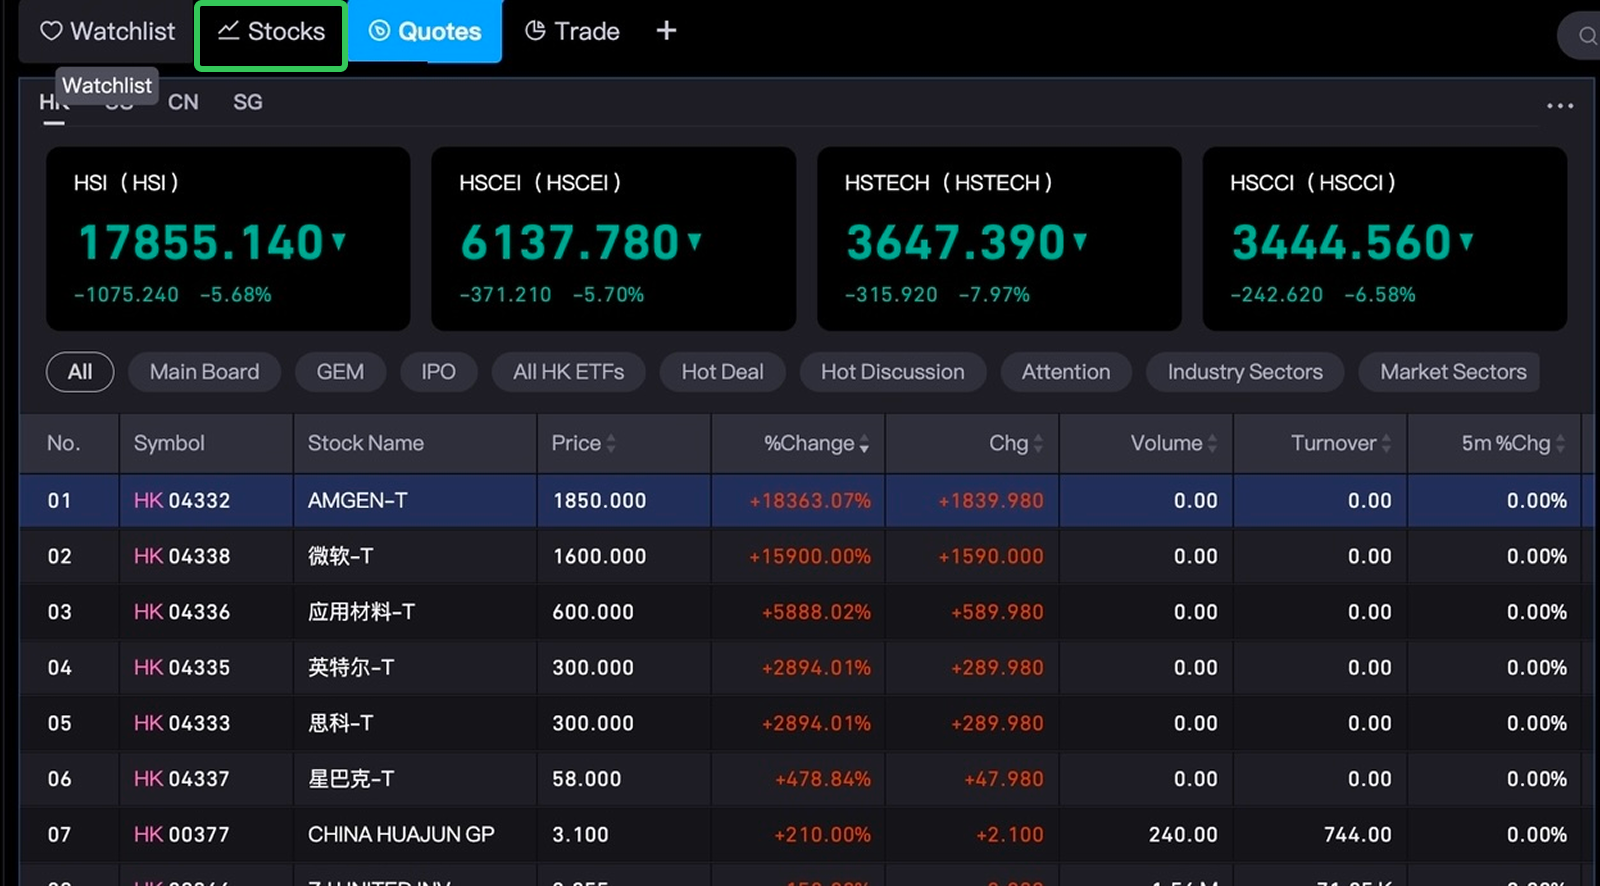Switch to the Stocks tab
The image size is (1600, 886).
(271, 32)
